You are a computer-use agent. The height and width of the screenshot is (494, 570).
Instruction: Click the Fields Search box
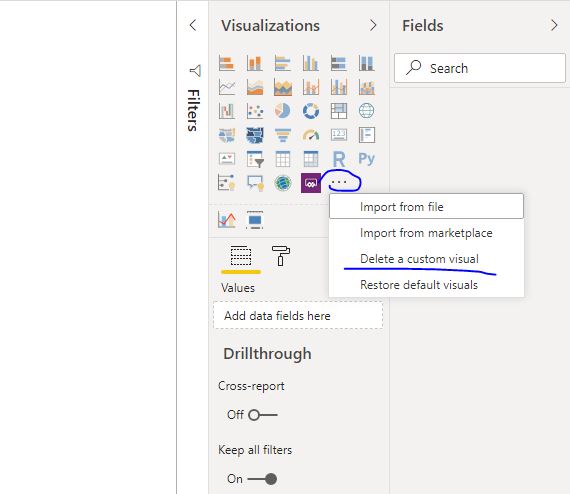480,68
